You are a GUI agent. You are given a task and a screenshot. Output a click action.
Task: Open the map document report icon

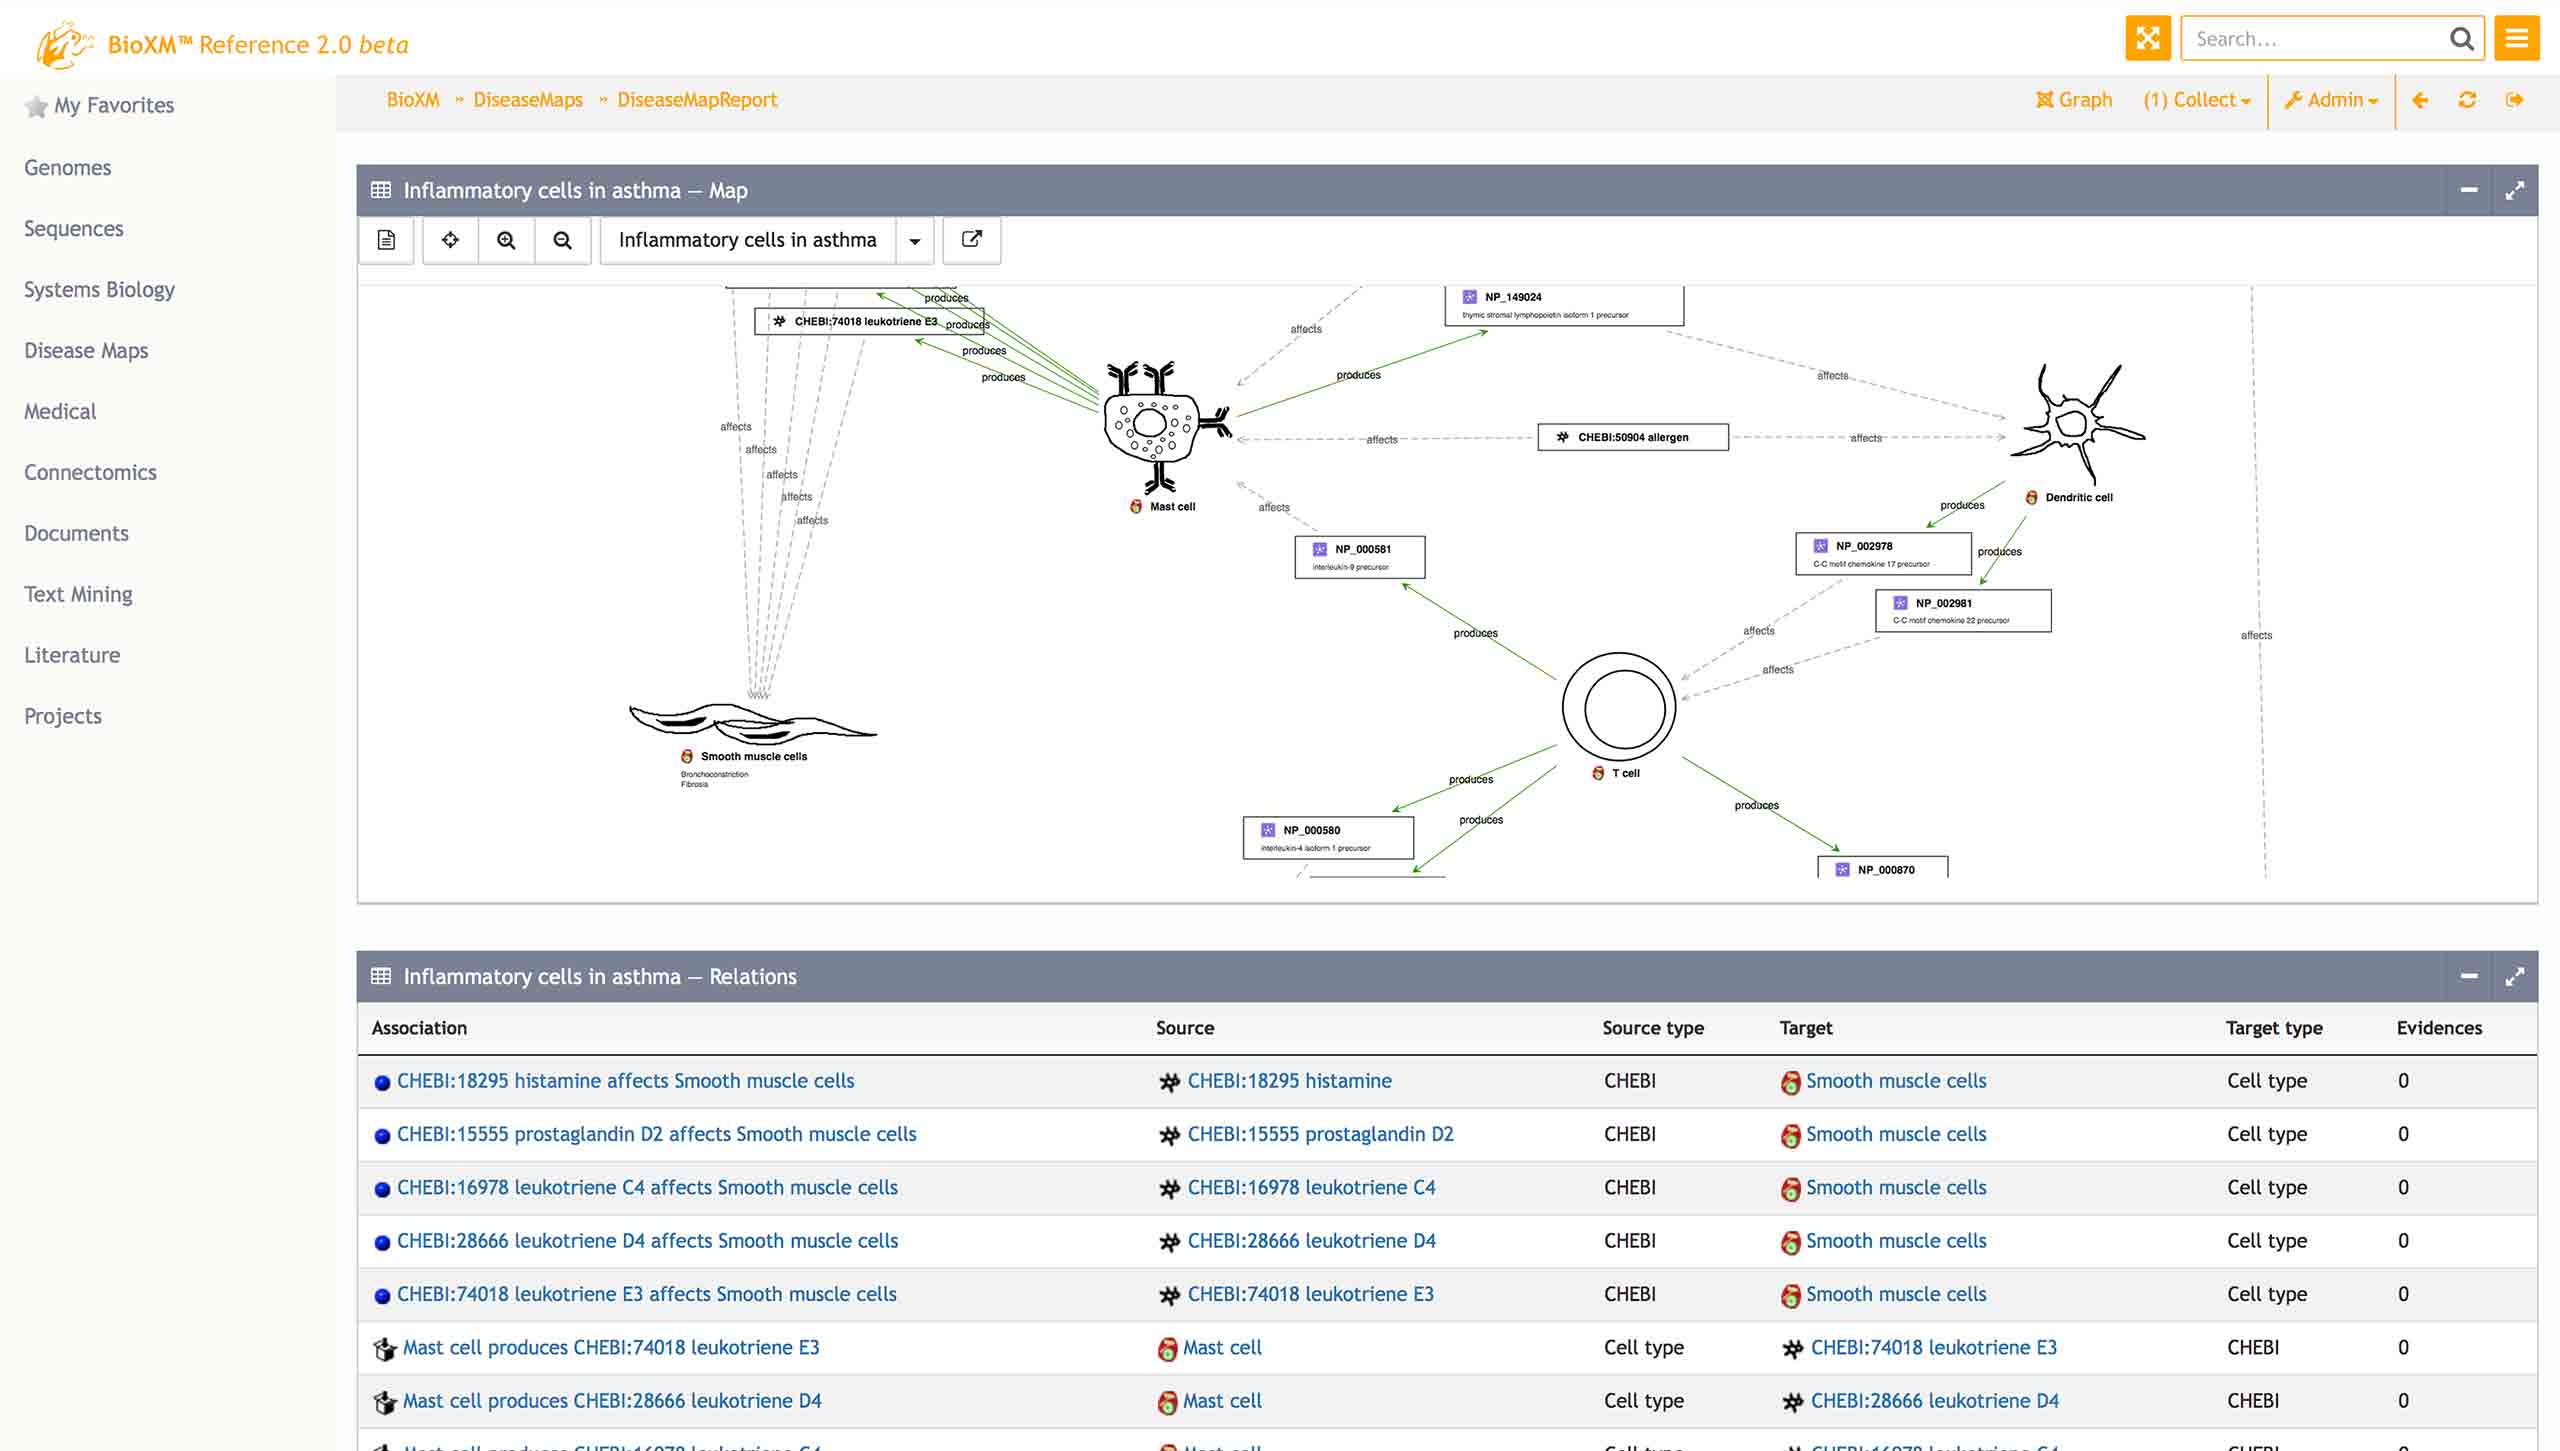coord(386,240)
